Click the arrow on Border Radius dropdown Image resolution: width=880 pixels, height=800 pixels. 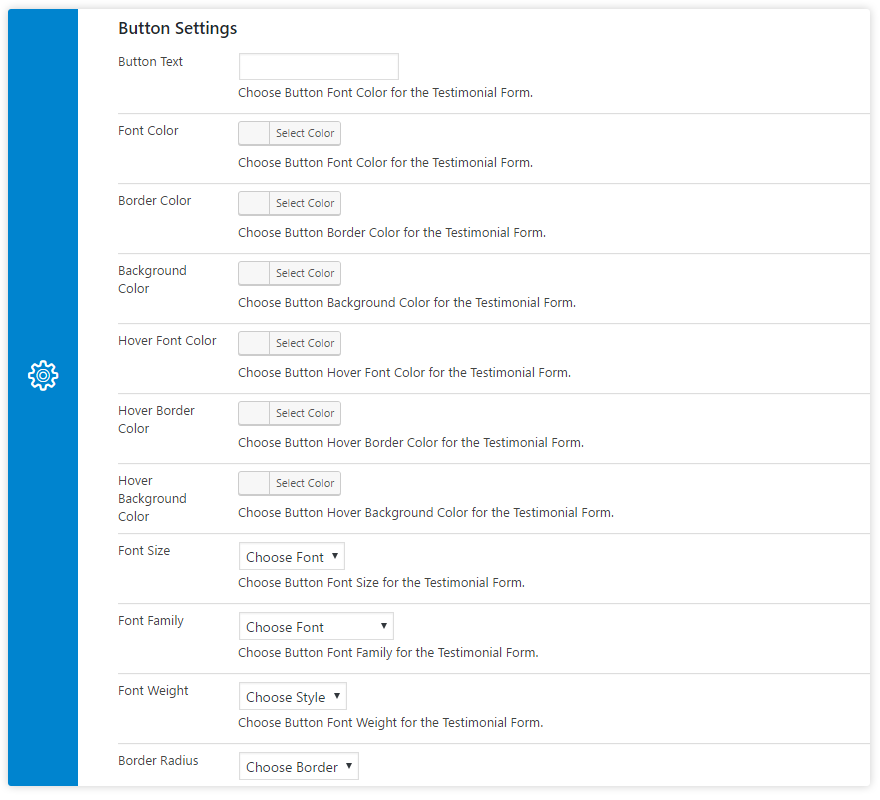[x=349, y=766]
